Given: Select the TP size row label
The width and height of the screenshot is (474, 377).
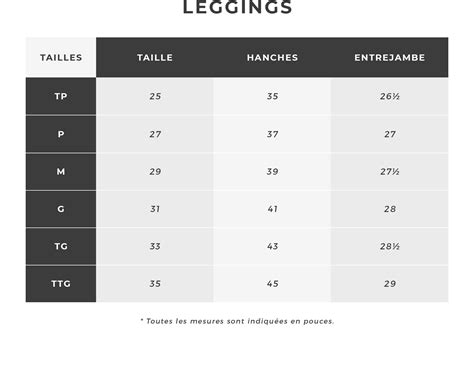Looking at the screenshot, I should click(61, 96).
